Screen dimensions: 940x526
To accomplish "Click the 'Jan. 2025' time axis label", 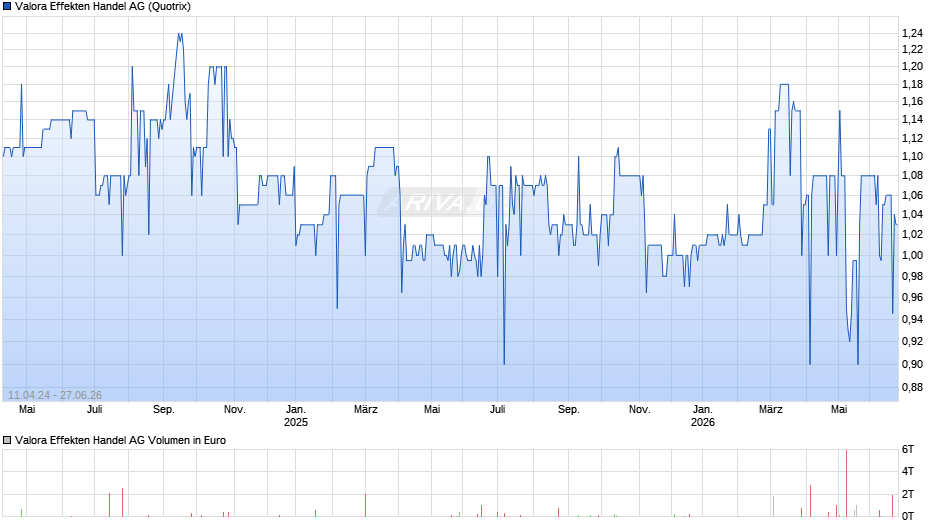I will pyautogui.click(x=296, y=416).
